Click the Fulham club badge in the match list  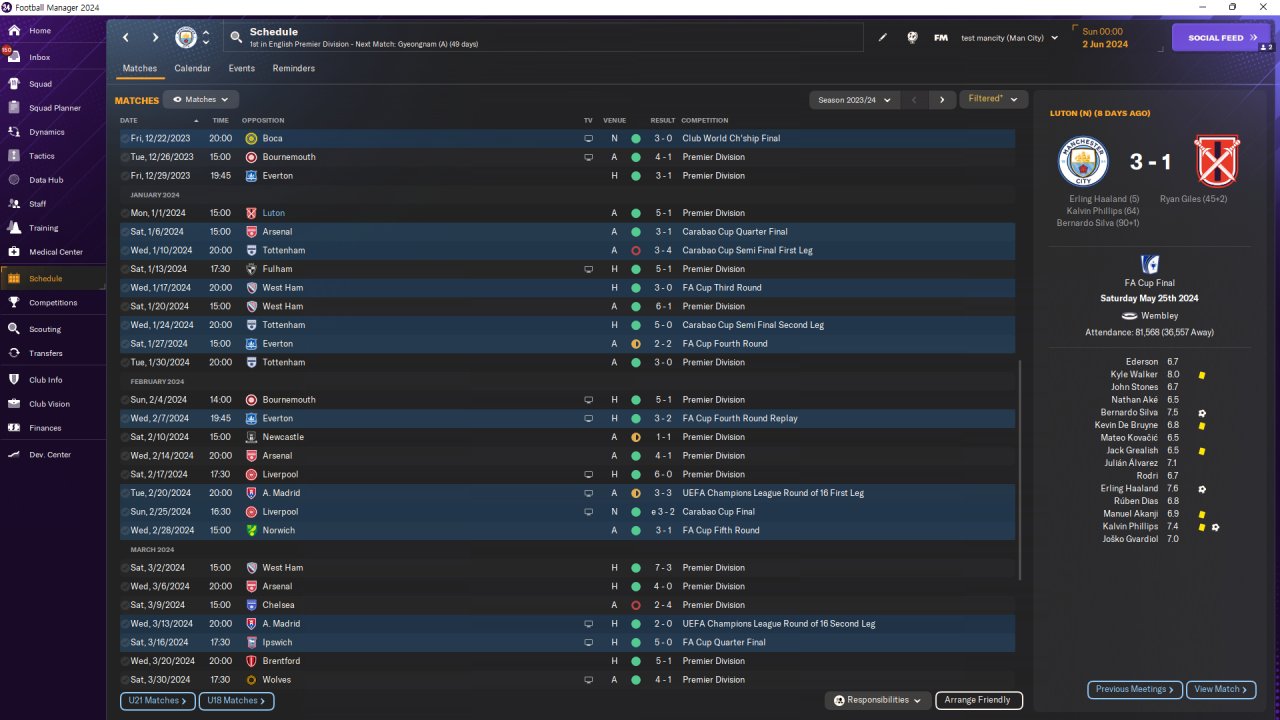(251, 269)
